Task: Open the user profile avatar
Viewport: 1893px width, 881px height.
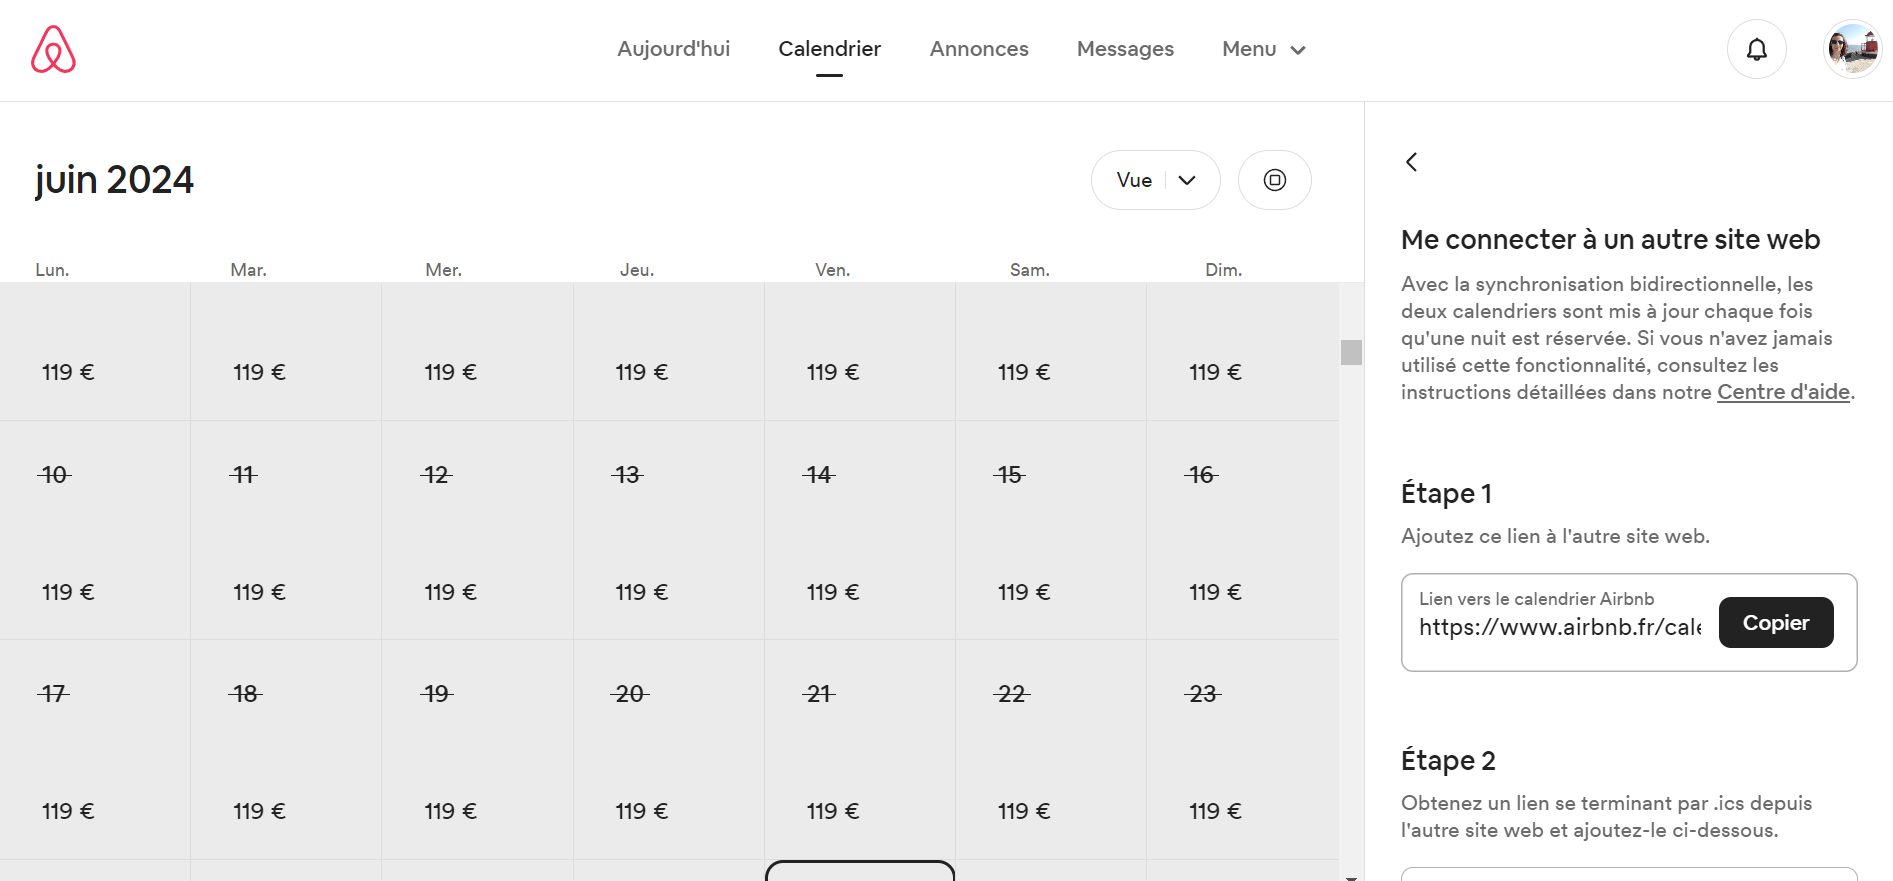Action: (1852, 49)
